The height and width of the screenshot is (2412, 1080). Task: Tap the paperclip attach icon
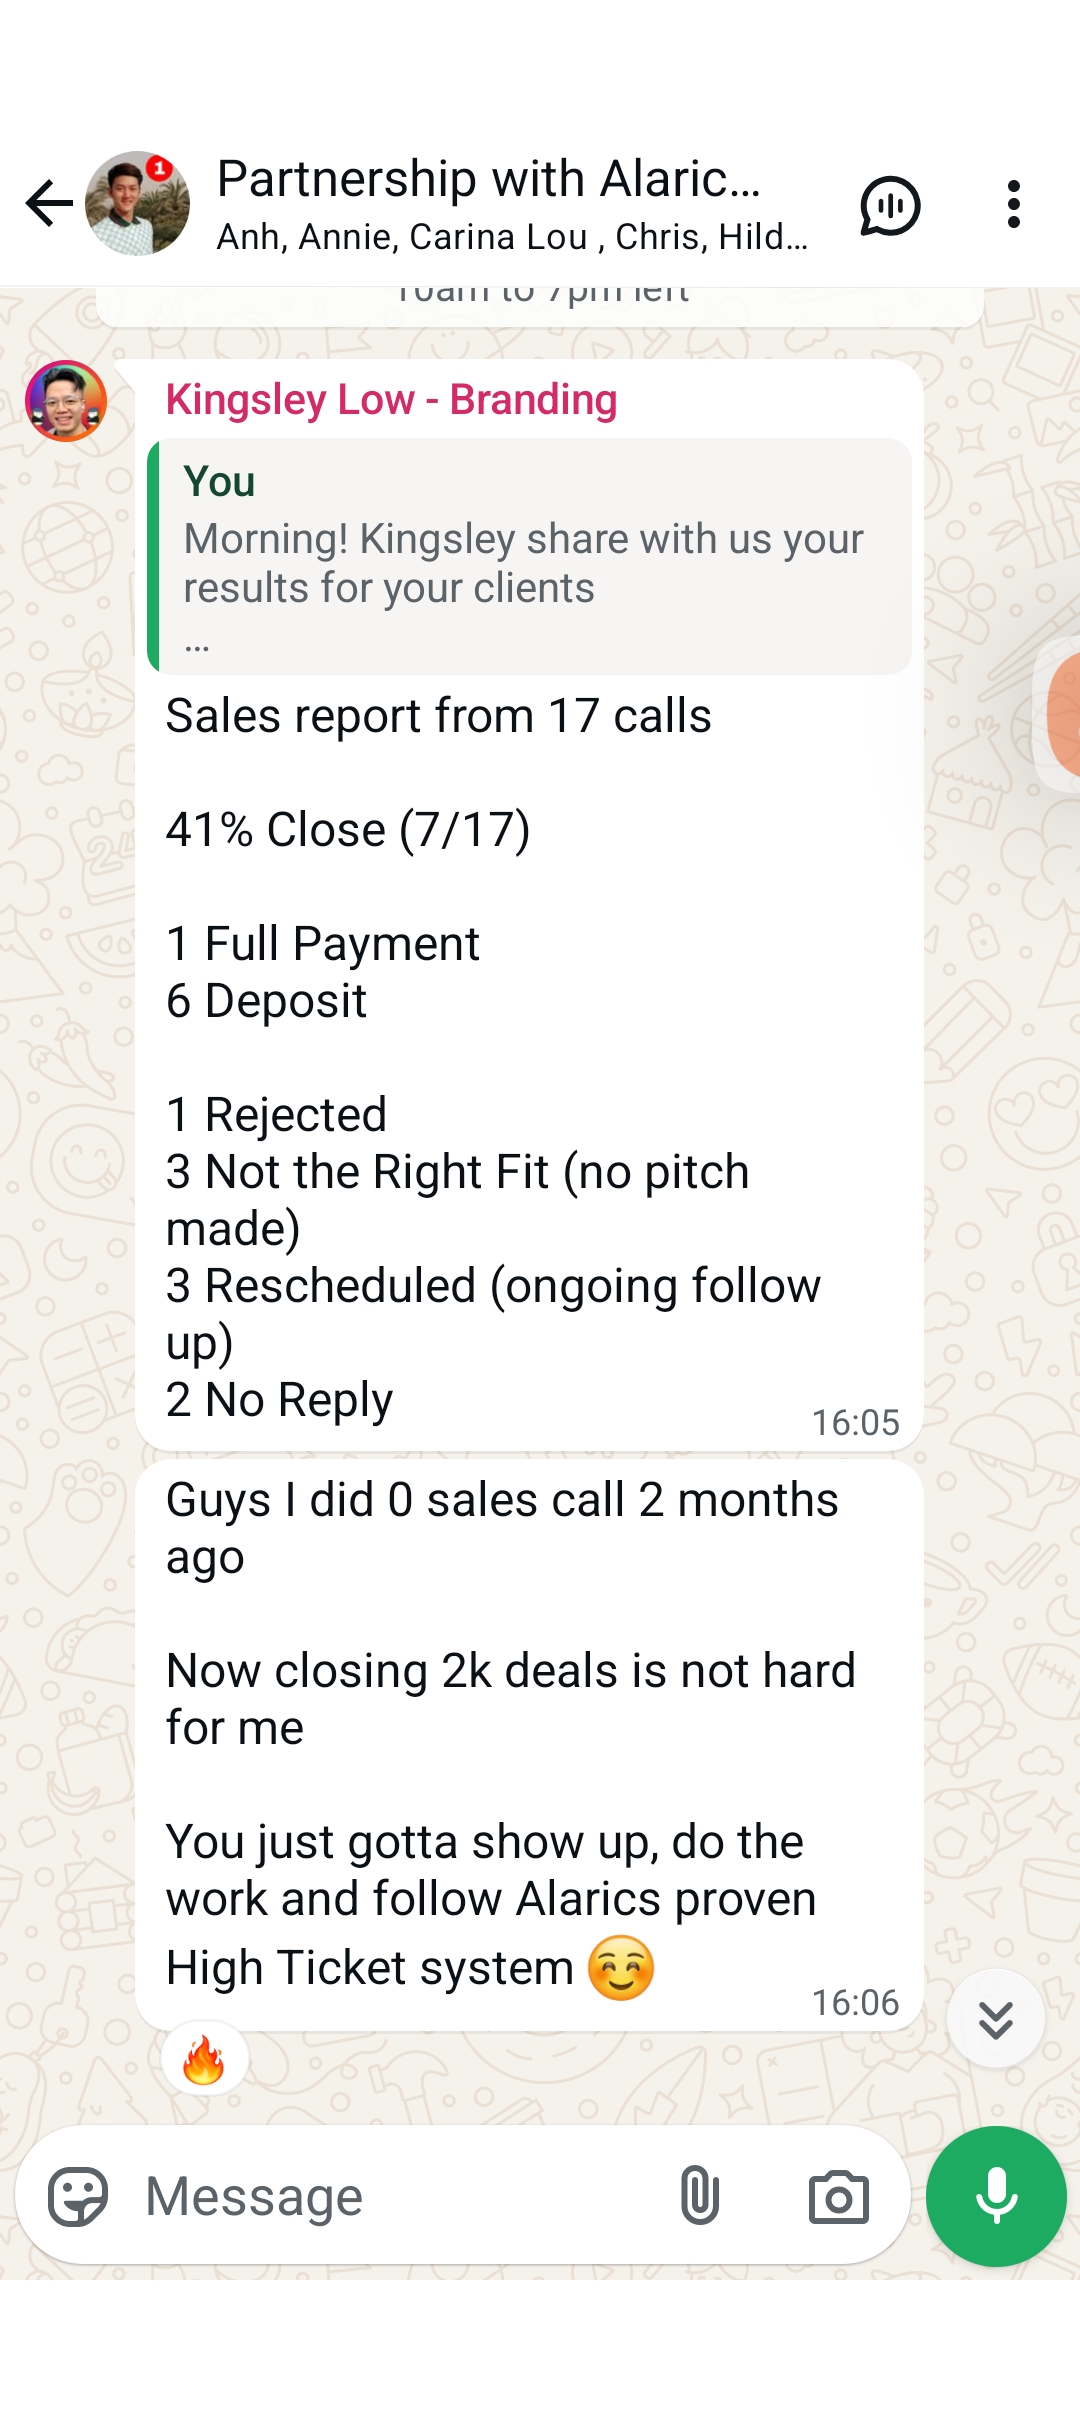point(699,2197)
